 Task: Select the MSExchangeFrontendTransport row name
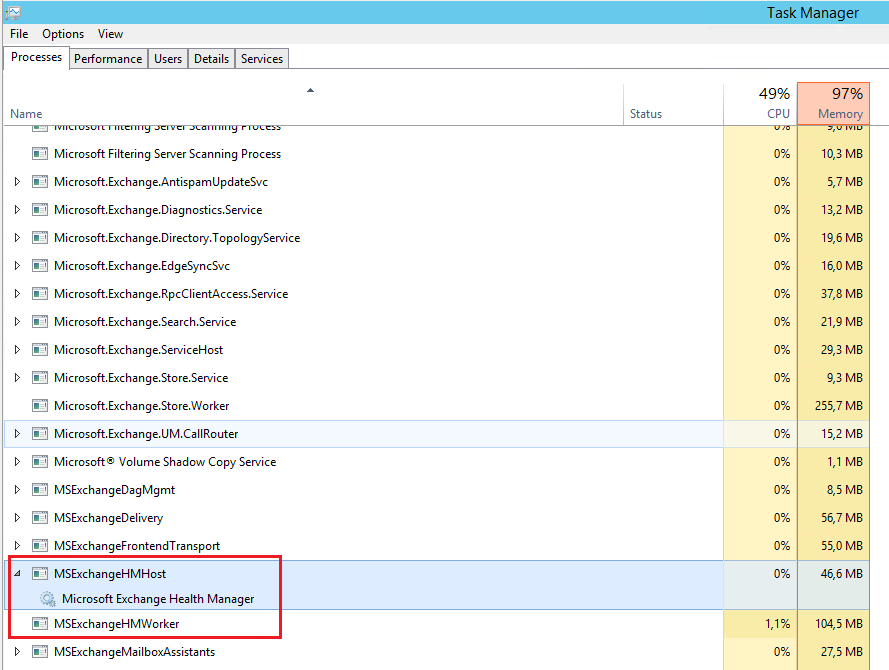pyautogui.click(x=137, y=546)
